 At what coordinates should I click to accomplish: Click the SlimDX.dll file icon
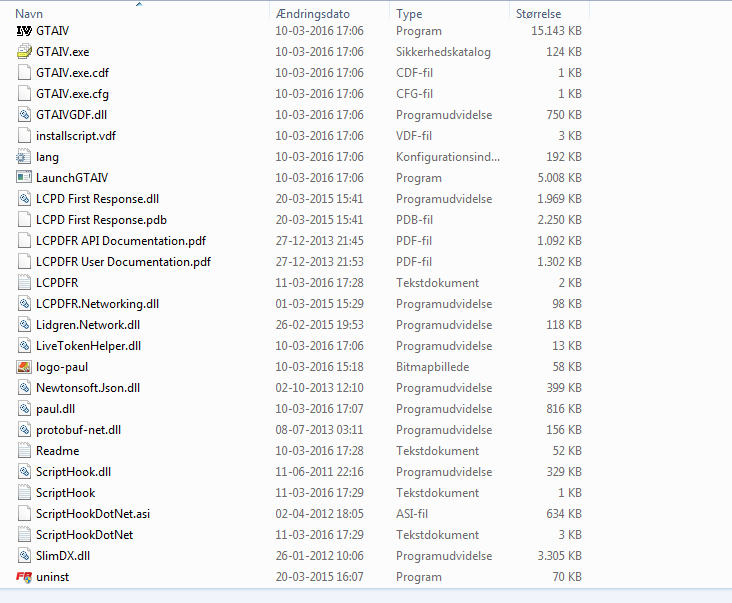click(24, 556)
